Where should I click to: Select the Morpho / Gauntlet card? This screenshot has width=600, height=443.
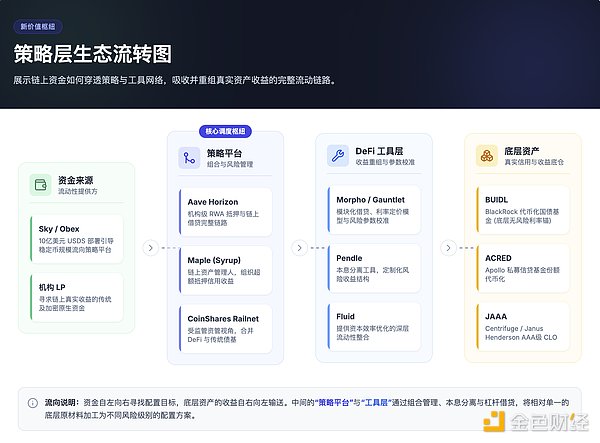[x=374, y=210]
